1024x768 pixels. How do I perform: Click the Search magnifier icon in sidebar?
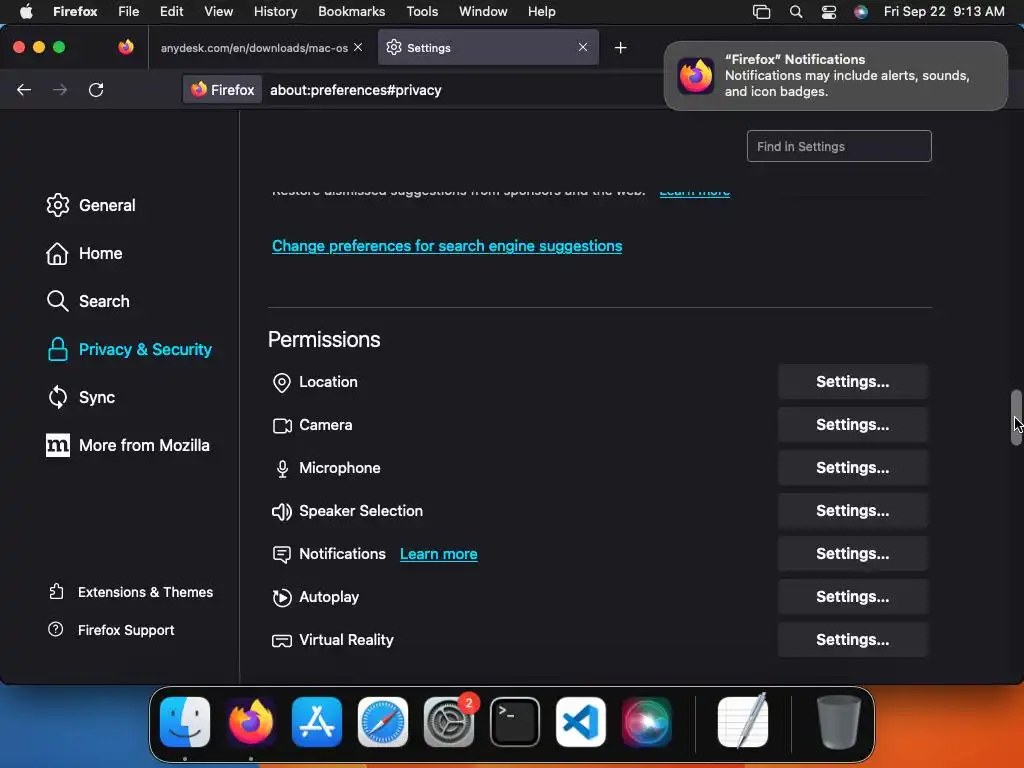pyautogui.click(x=57, y=301)
